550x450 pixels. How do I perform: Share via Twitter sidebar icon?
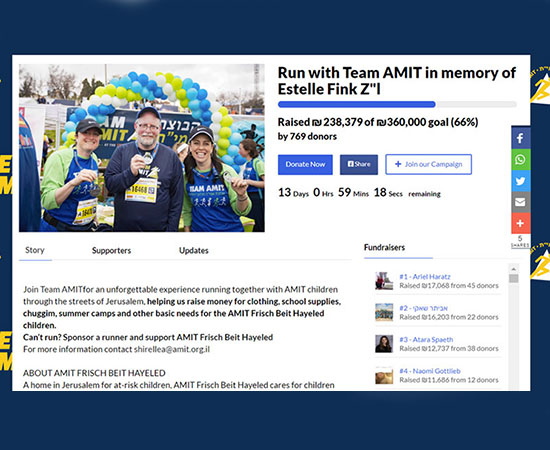coord(521,181)
